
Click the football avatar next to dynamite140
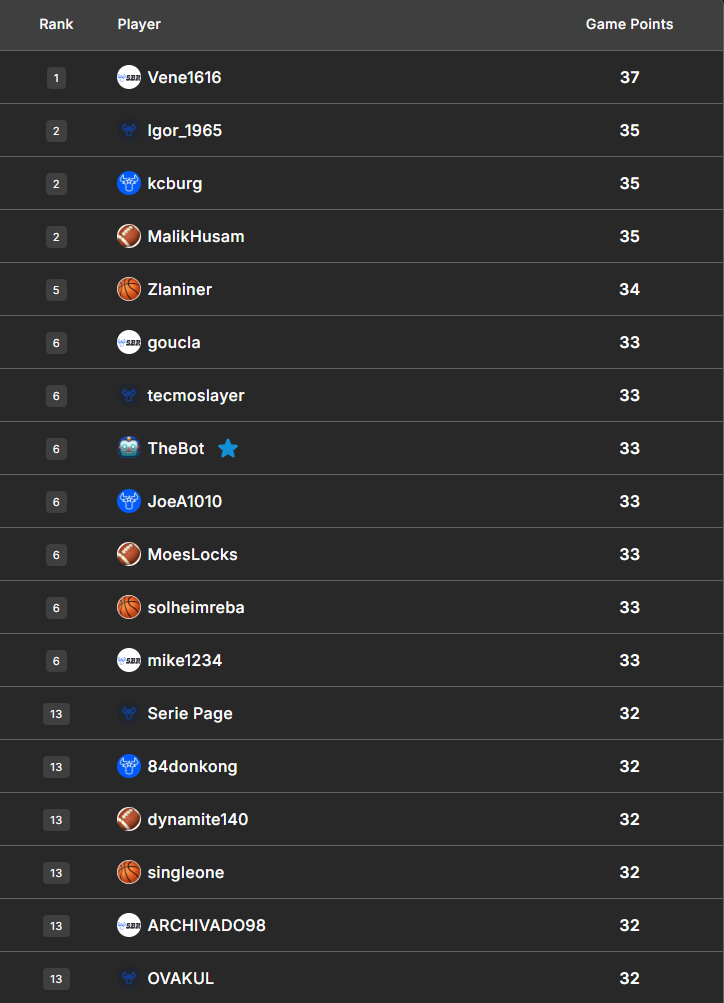129,819
